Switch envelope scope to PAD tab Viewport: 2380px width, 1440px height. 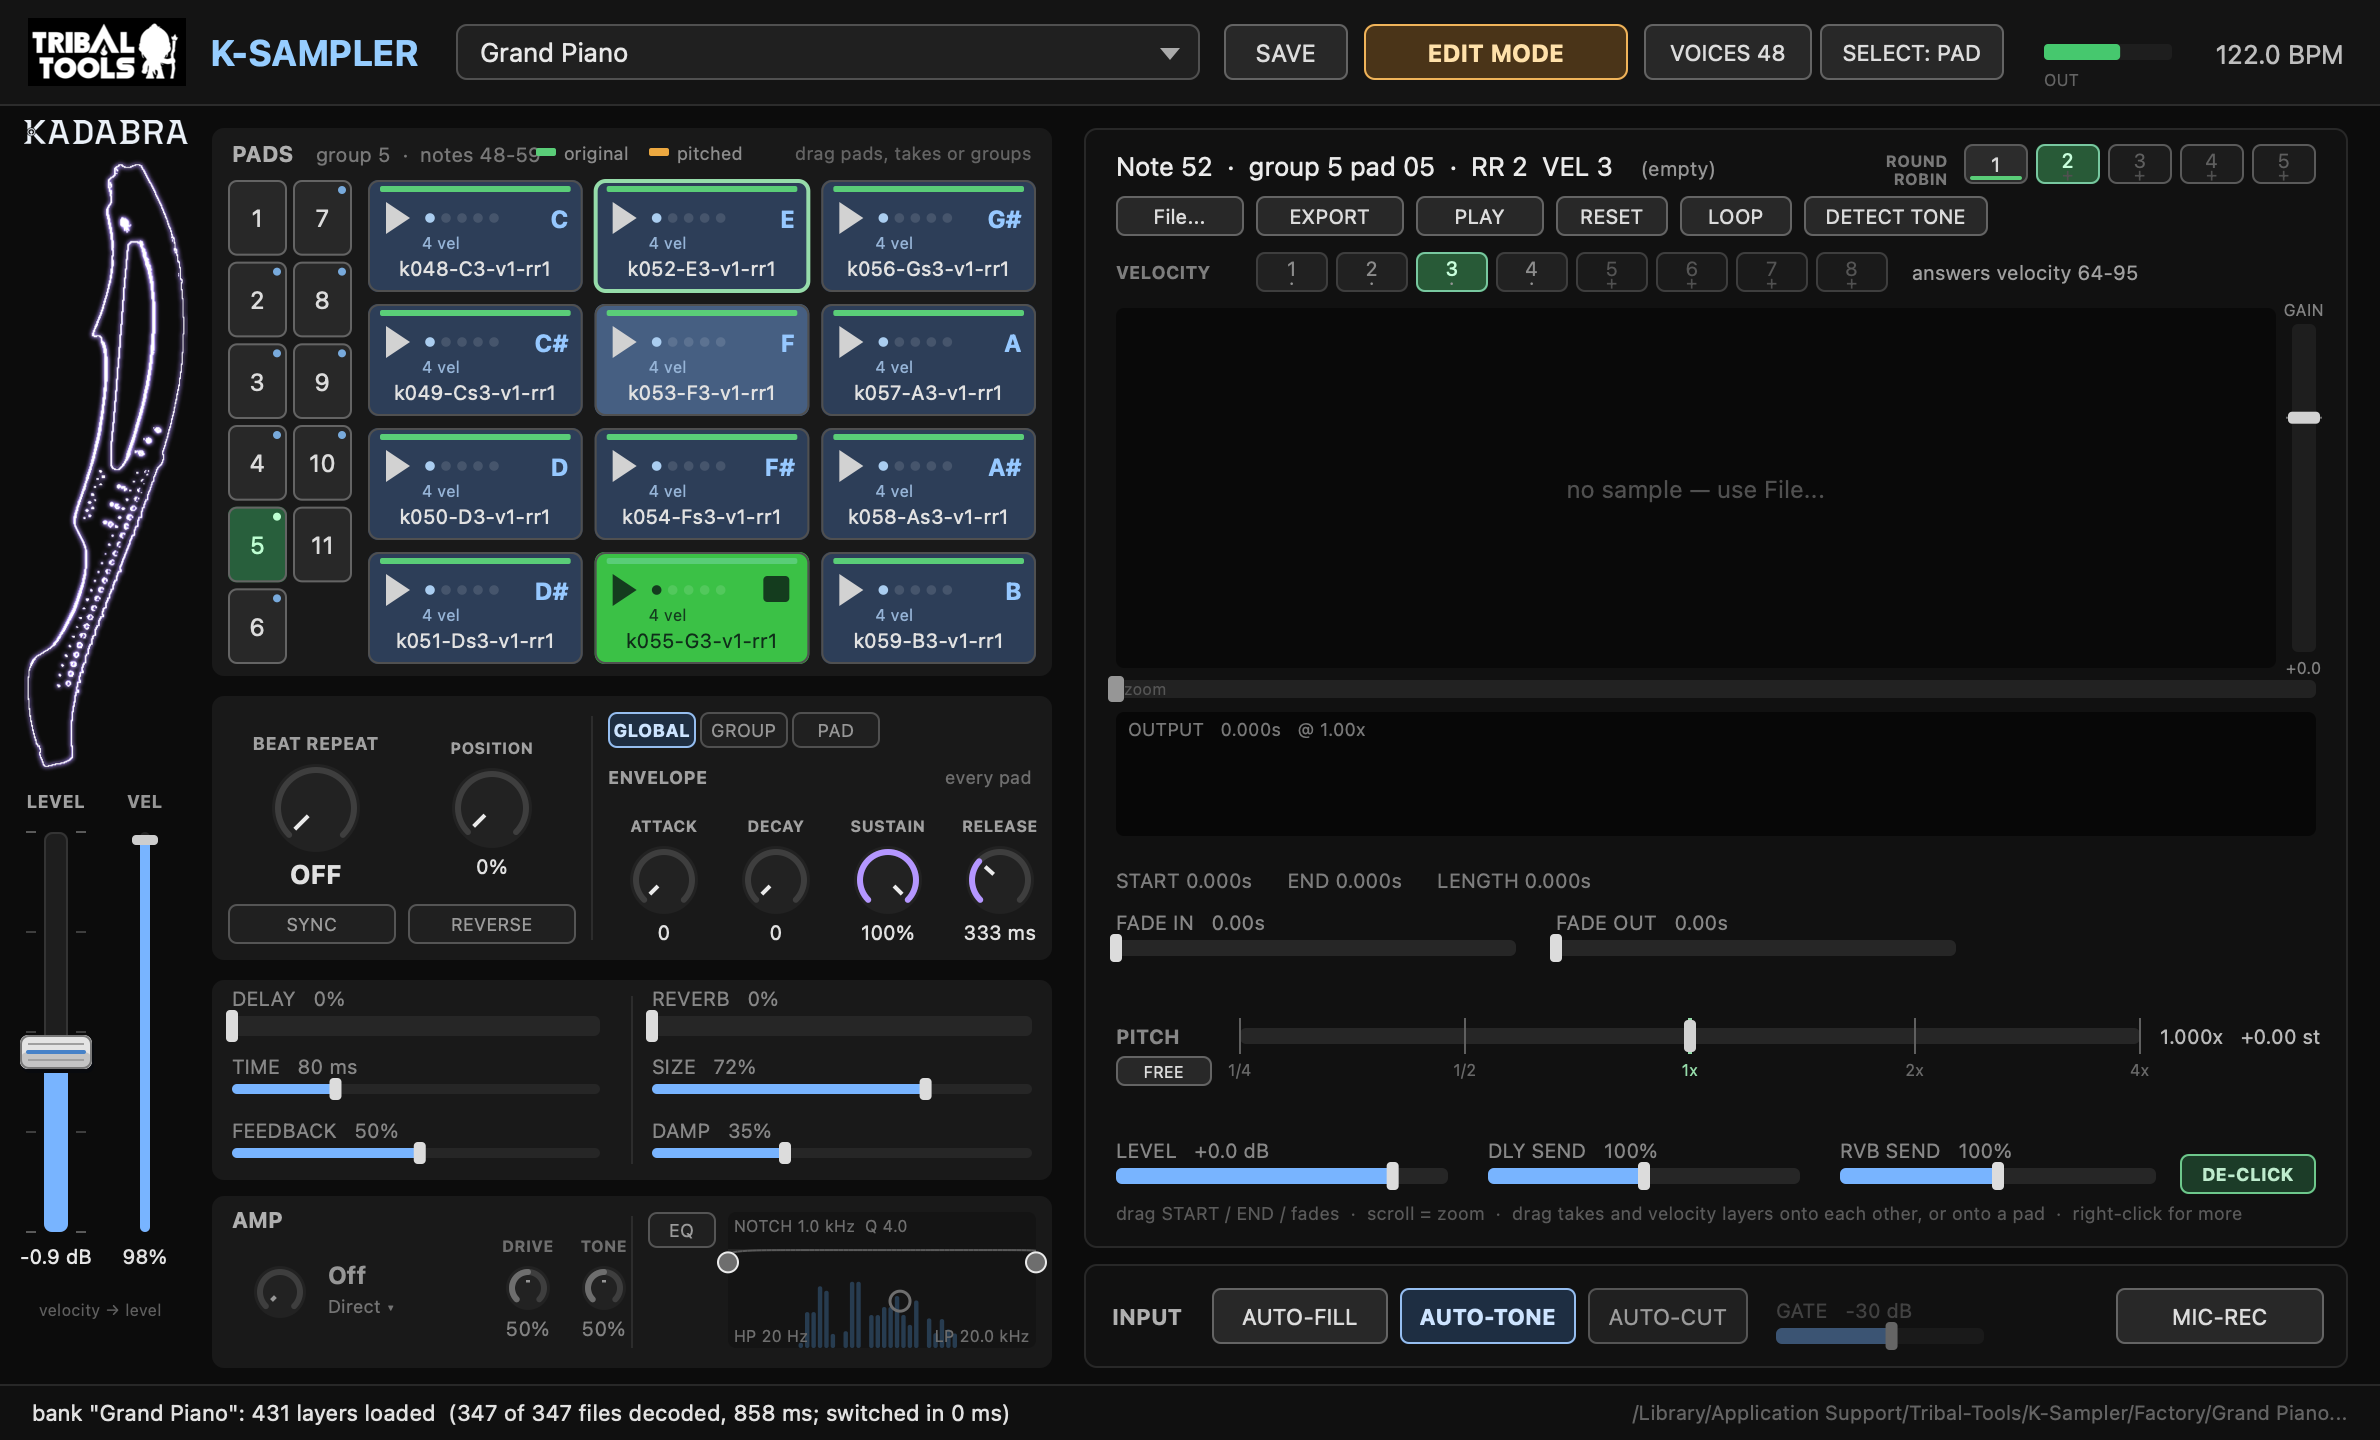tap(835, 730)
